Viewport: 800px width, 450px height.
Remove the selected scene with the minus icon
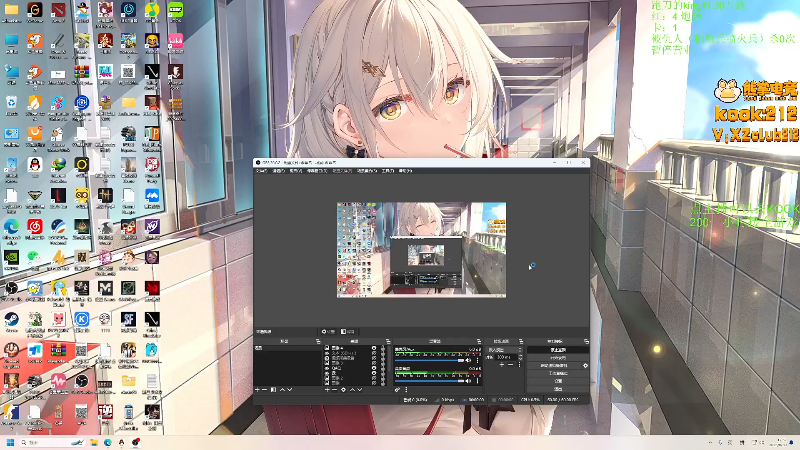point(264,390)
